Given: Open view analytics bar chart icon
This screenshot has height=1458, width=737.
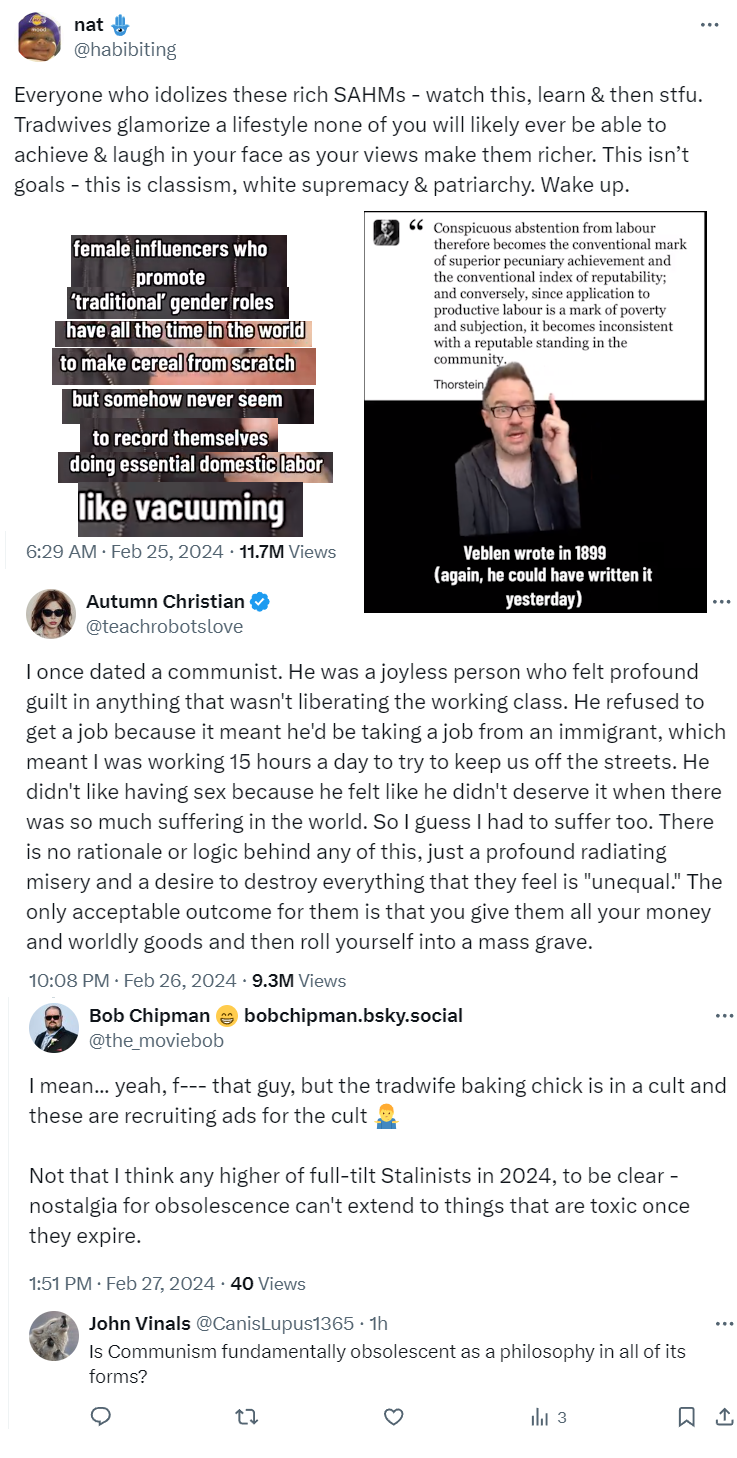Looking at the screenshot, I should pyautogui.click(x=540, y=1416).
